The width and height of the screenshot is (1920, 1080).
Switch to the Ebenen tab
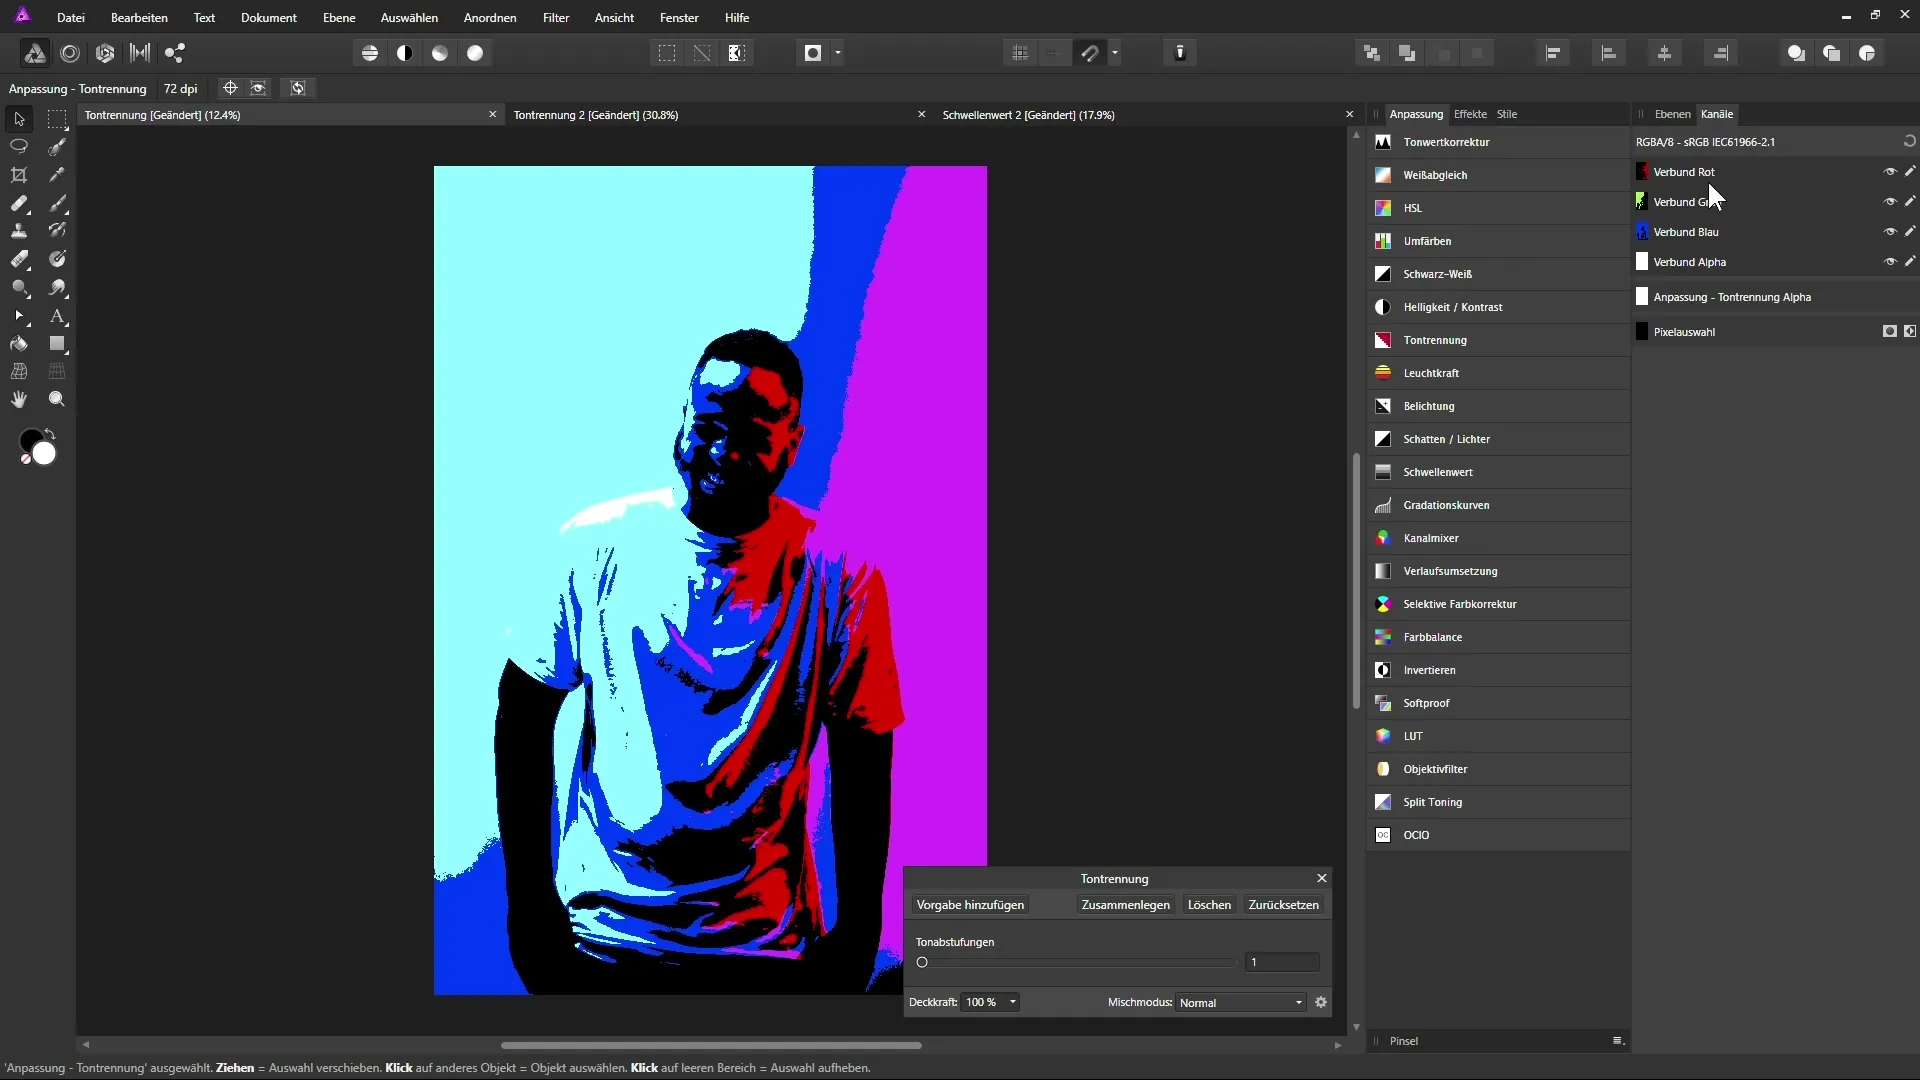pyautogui.click(x=1672, y=114)
